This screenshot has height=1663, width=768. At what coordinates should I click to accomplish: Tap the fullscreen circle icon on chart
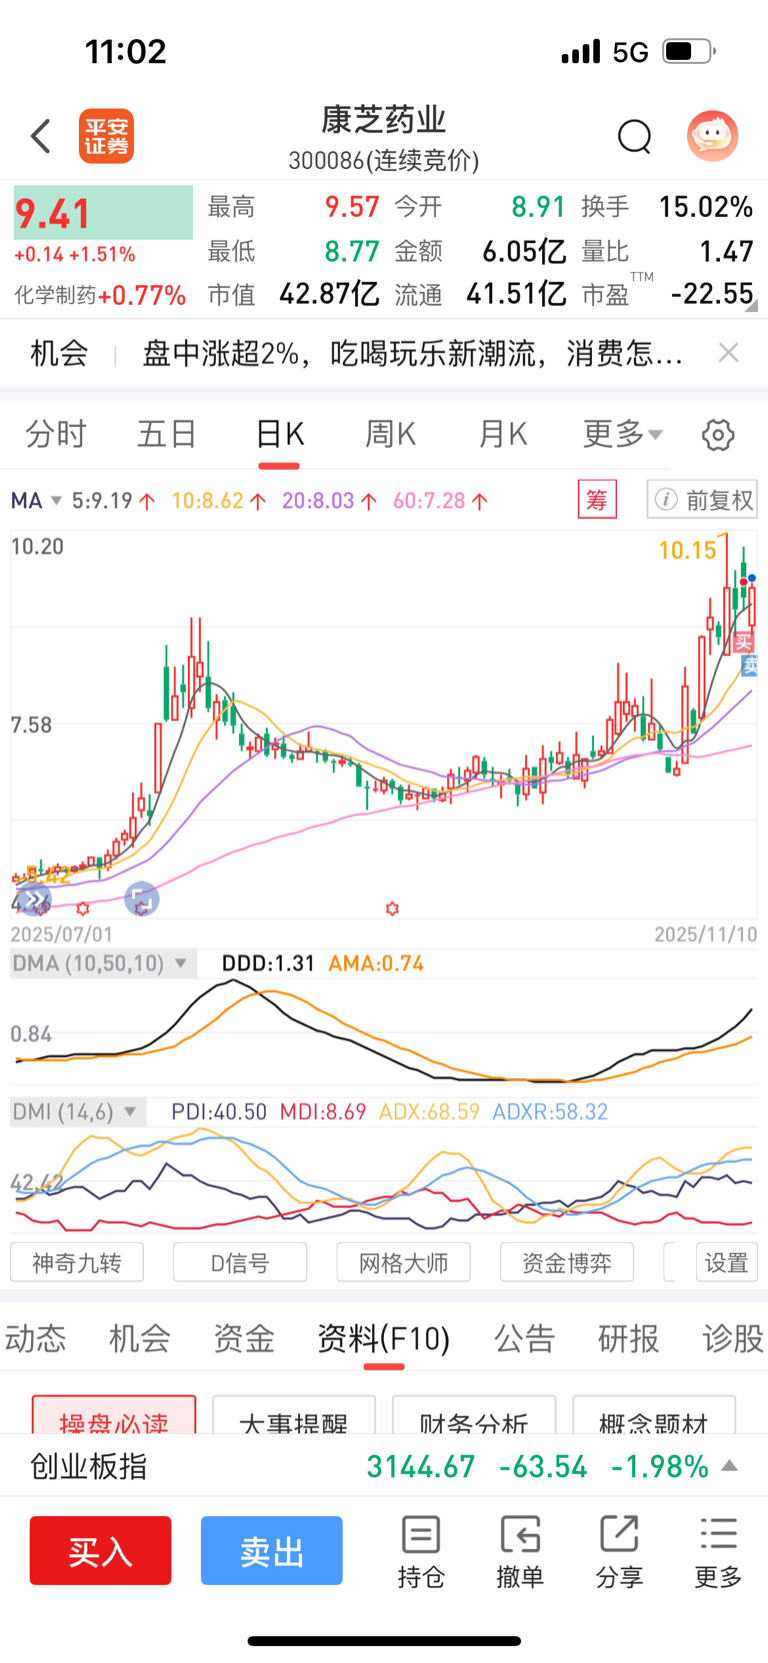tap(141, 899)
